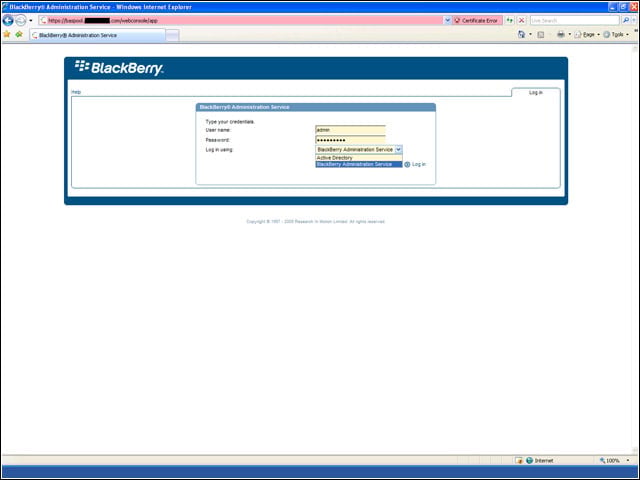Open the recent pages dropdown beside Forward

(x=31, y=20)
